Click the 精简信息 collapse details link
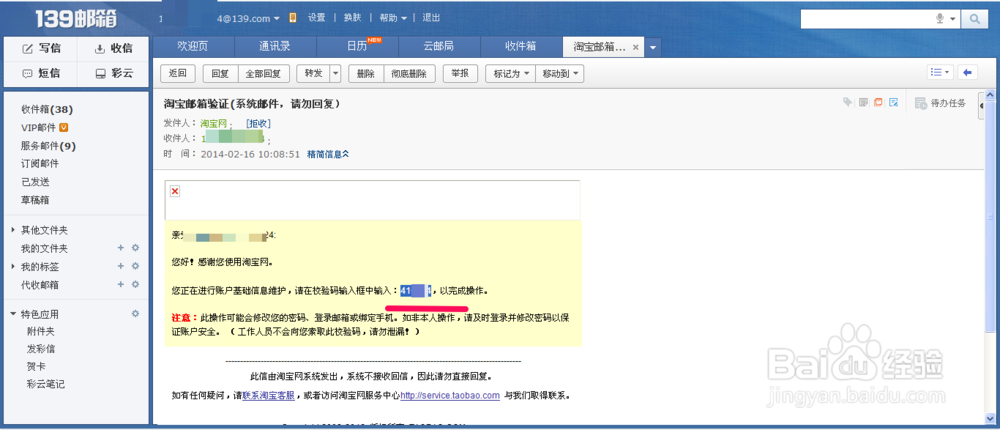 tap(328, 154)
